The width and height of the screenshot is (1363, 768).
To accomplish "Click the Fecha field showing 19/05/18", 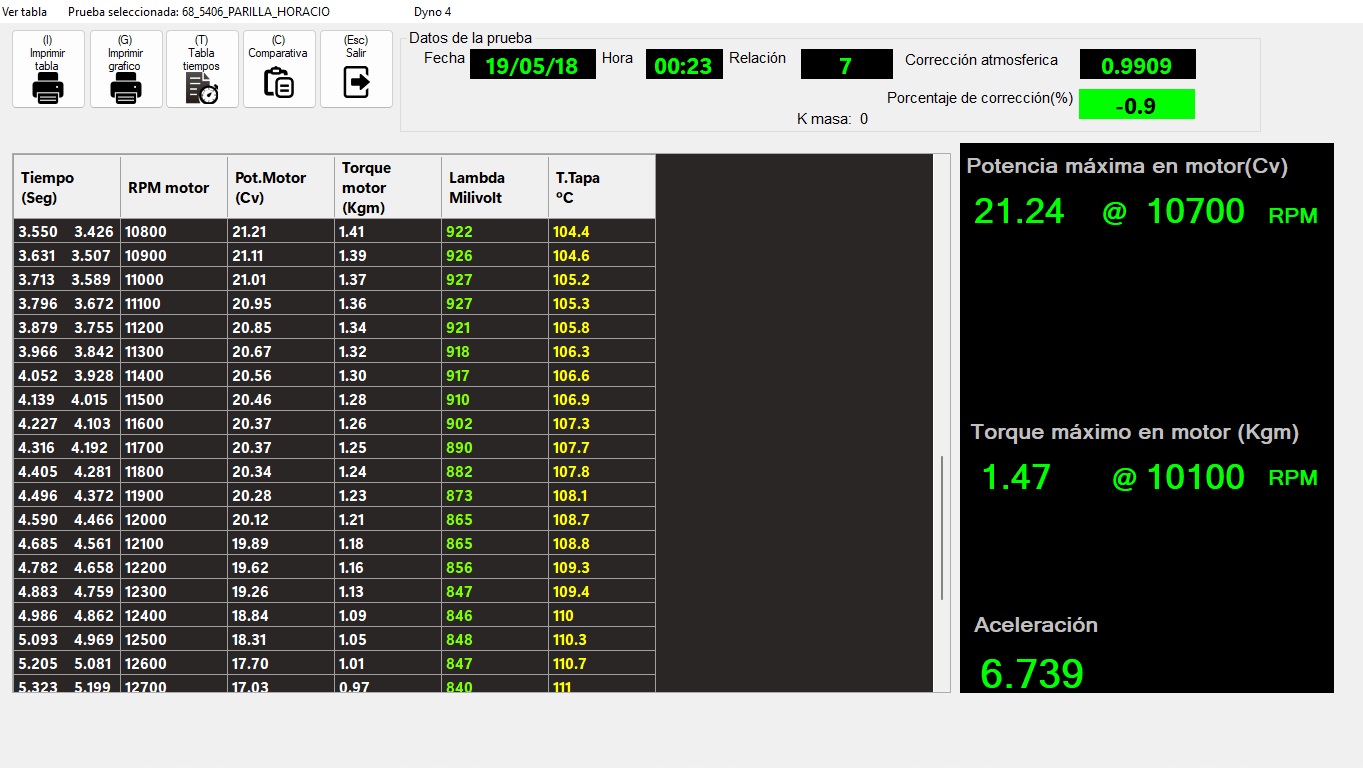I will tap(532, 65).
